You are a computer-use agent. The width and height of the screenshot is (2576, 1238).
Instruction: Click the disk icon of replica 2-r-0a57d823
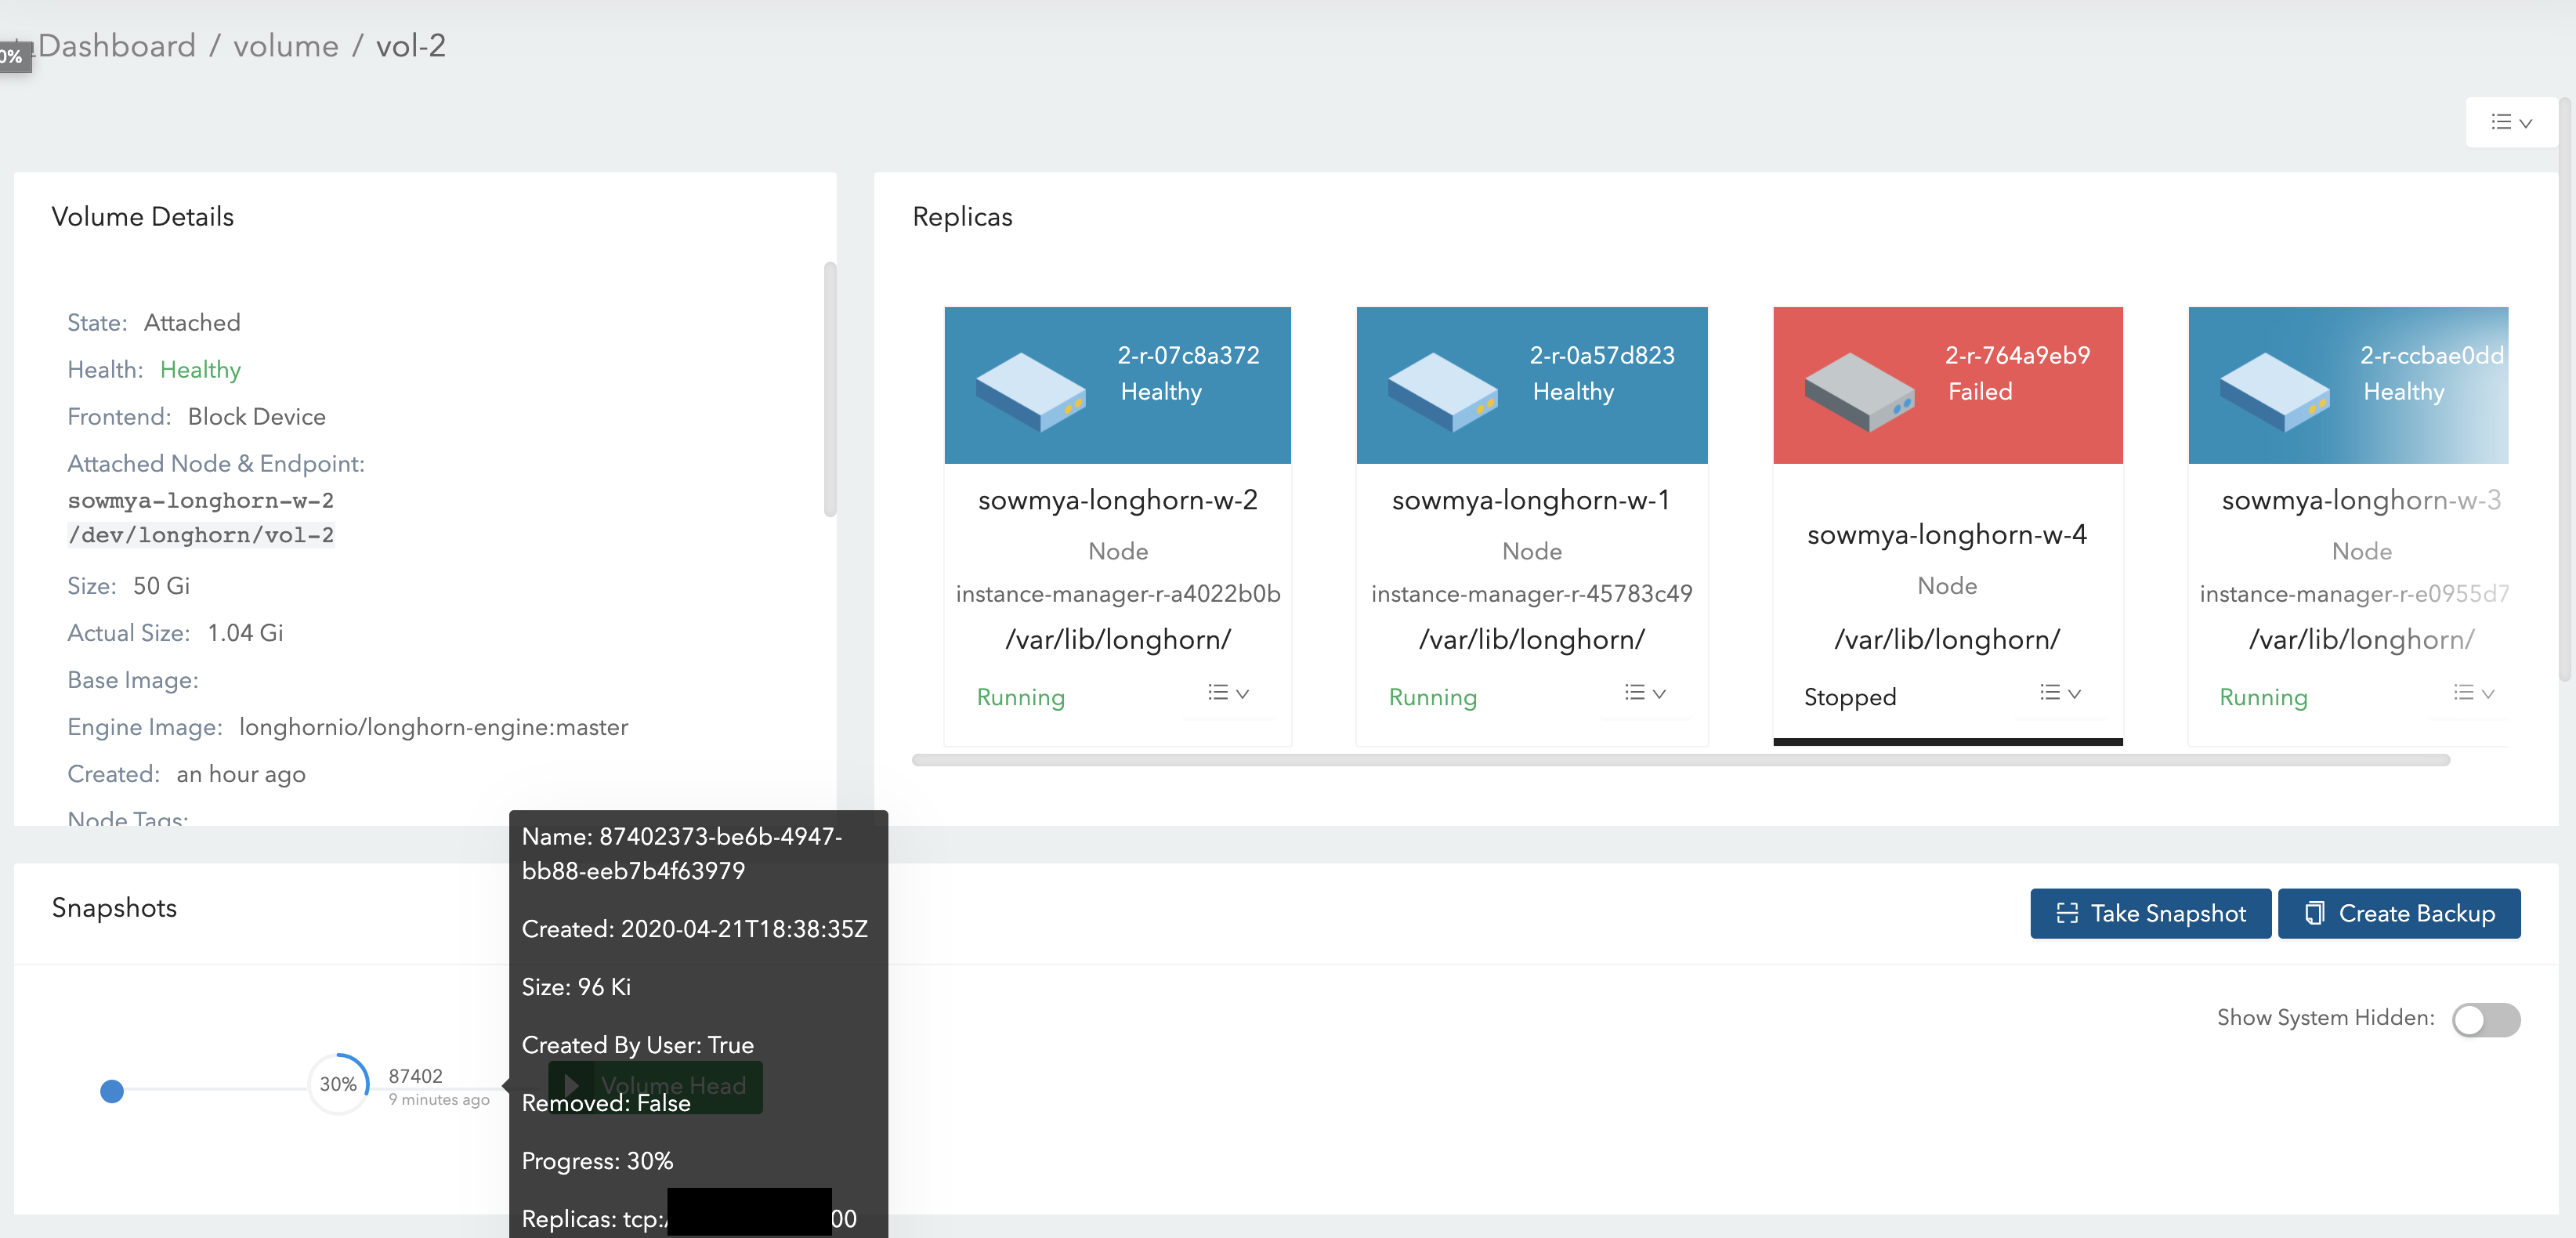tap(1442, 391)
